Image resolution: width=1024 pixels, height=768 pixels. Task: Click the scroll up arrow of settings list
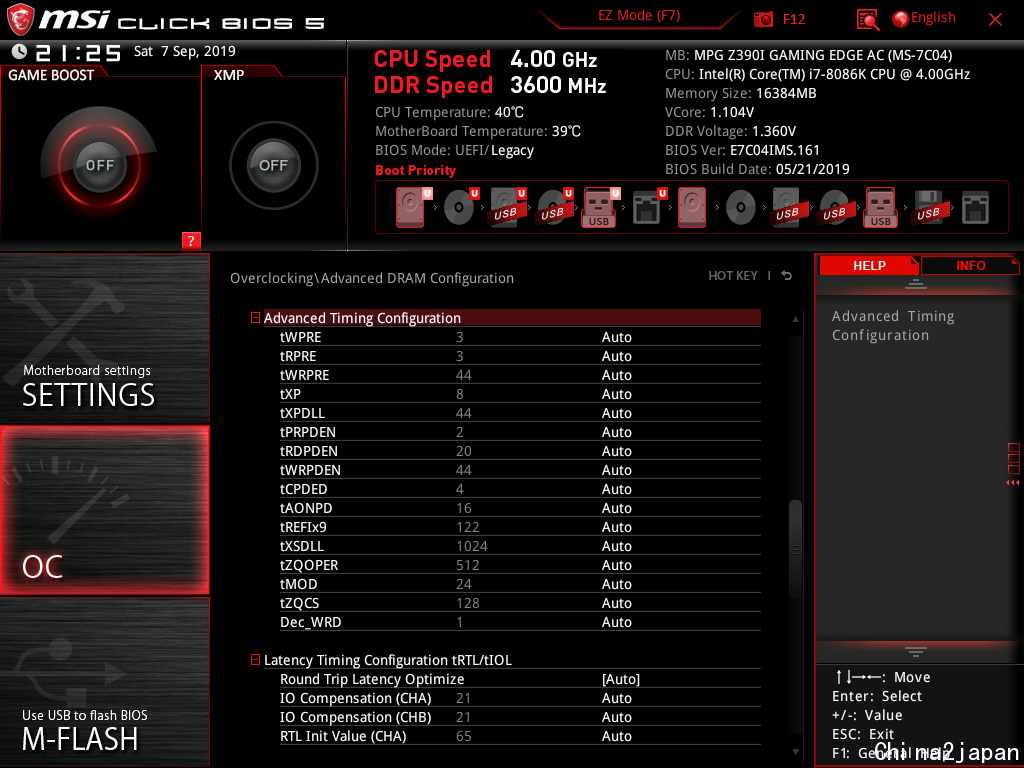click(795, 319)
